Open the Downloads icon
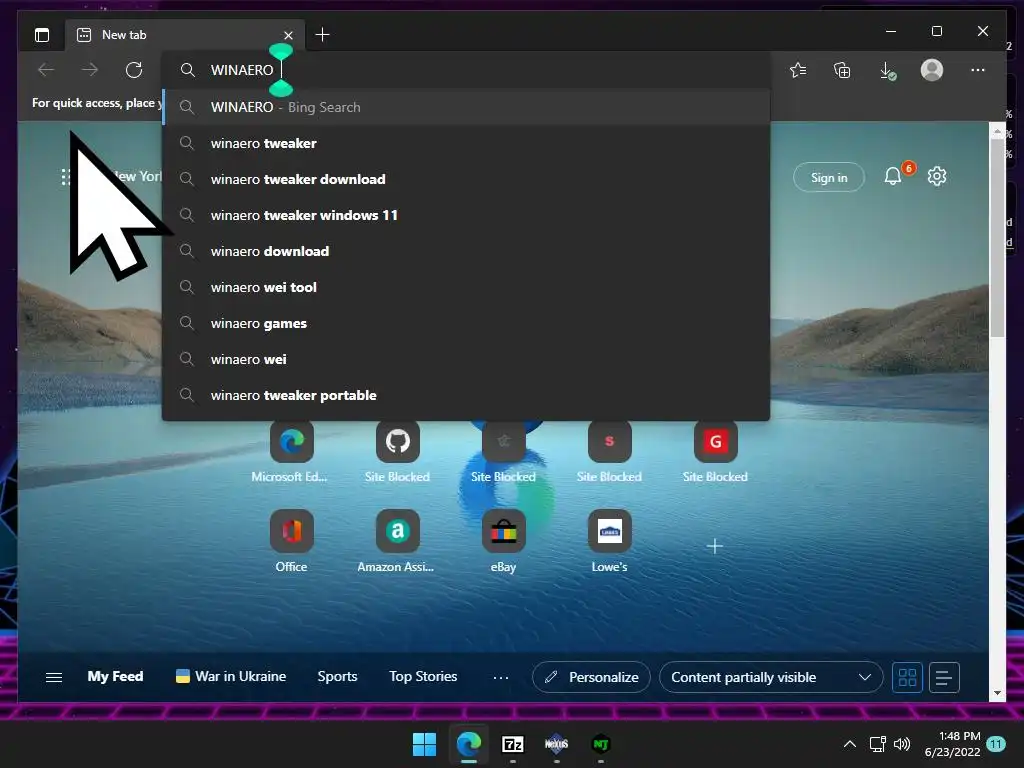Viewport: 1024px width, 768px height. point(888,70)
